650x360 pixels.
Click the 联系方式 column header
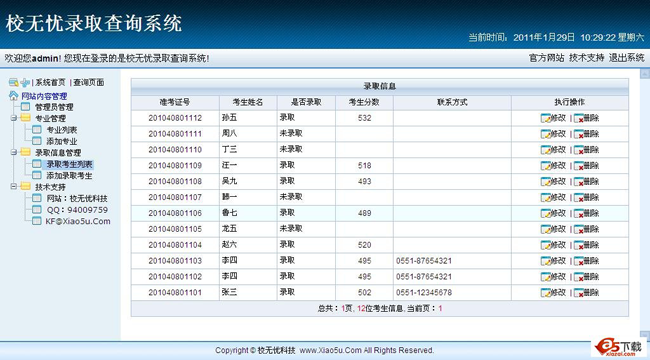[x=452, y=102]
